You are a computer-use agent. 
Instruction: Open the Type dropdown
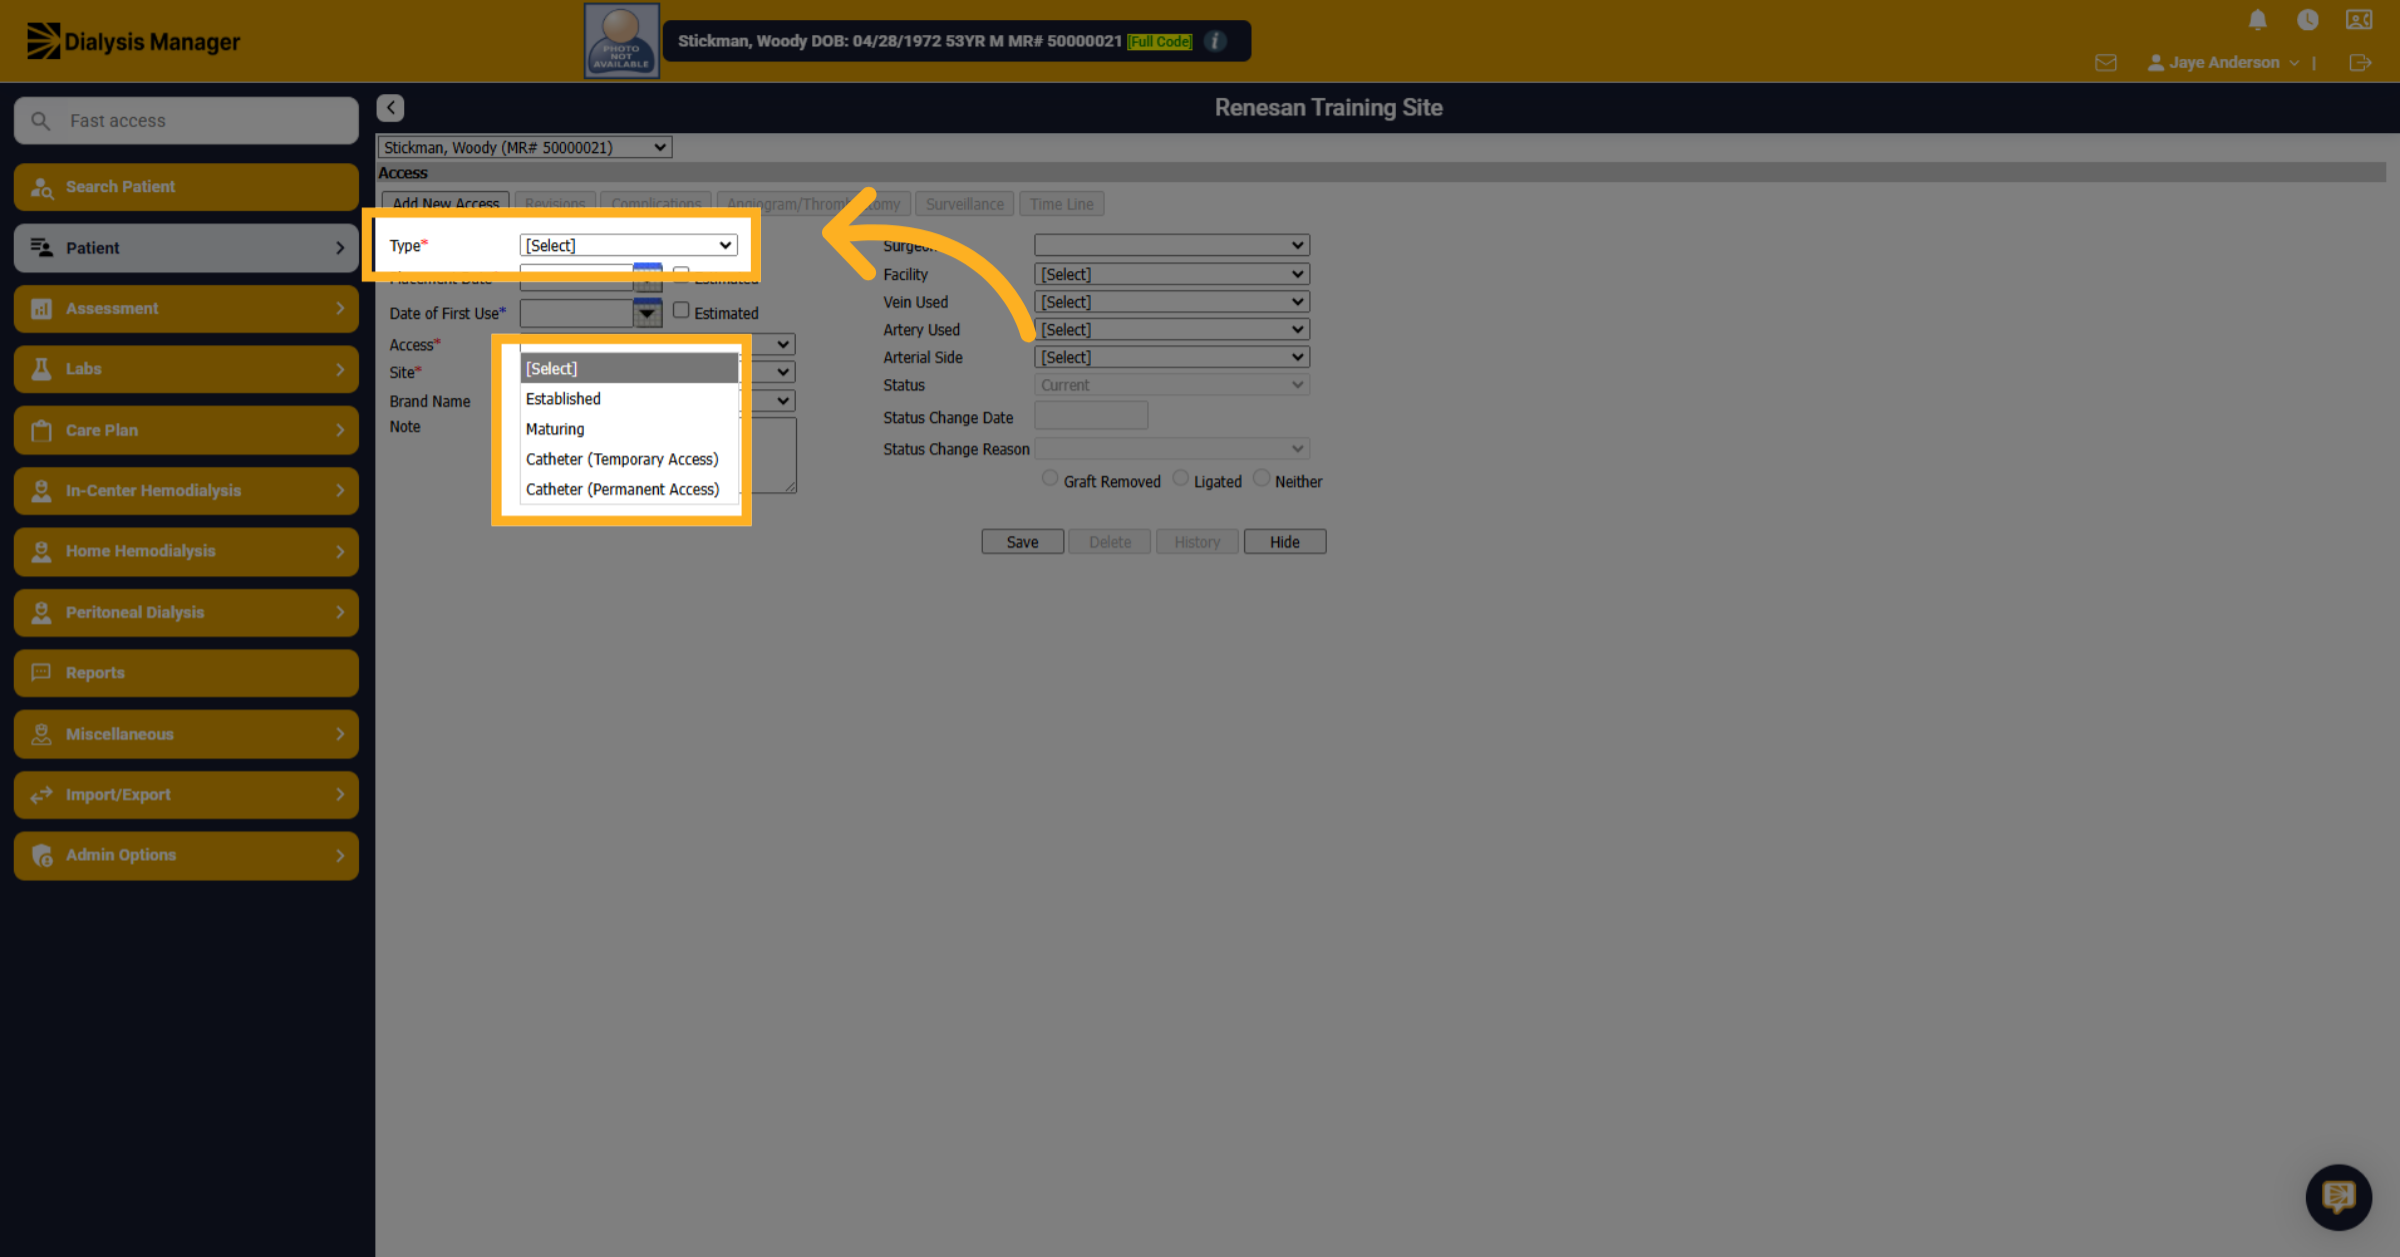628,245
